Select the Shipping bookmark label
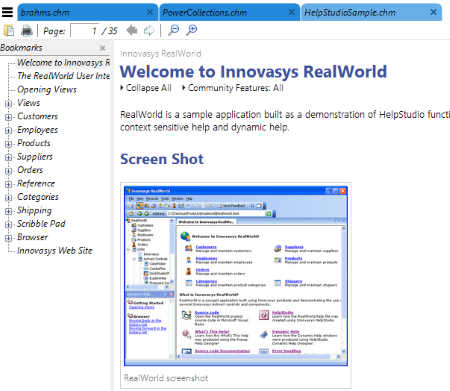 [34, 210]
